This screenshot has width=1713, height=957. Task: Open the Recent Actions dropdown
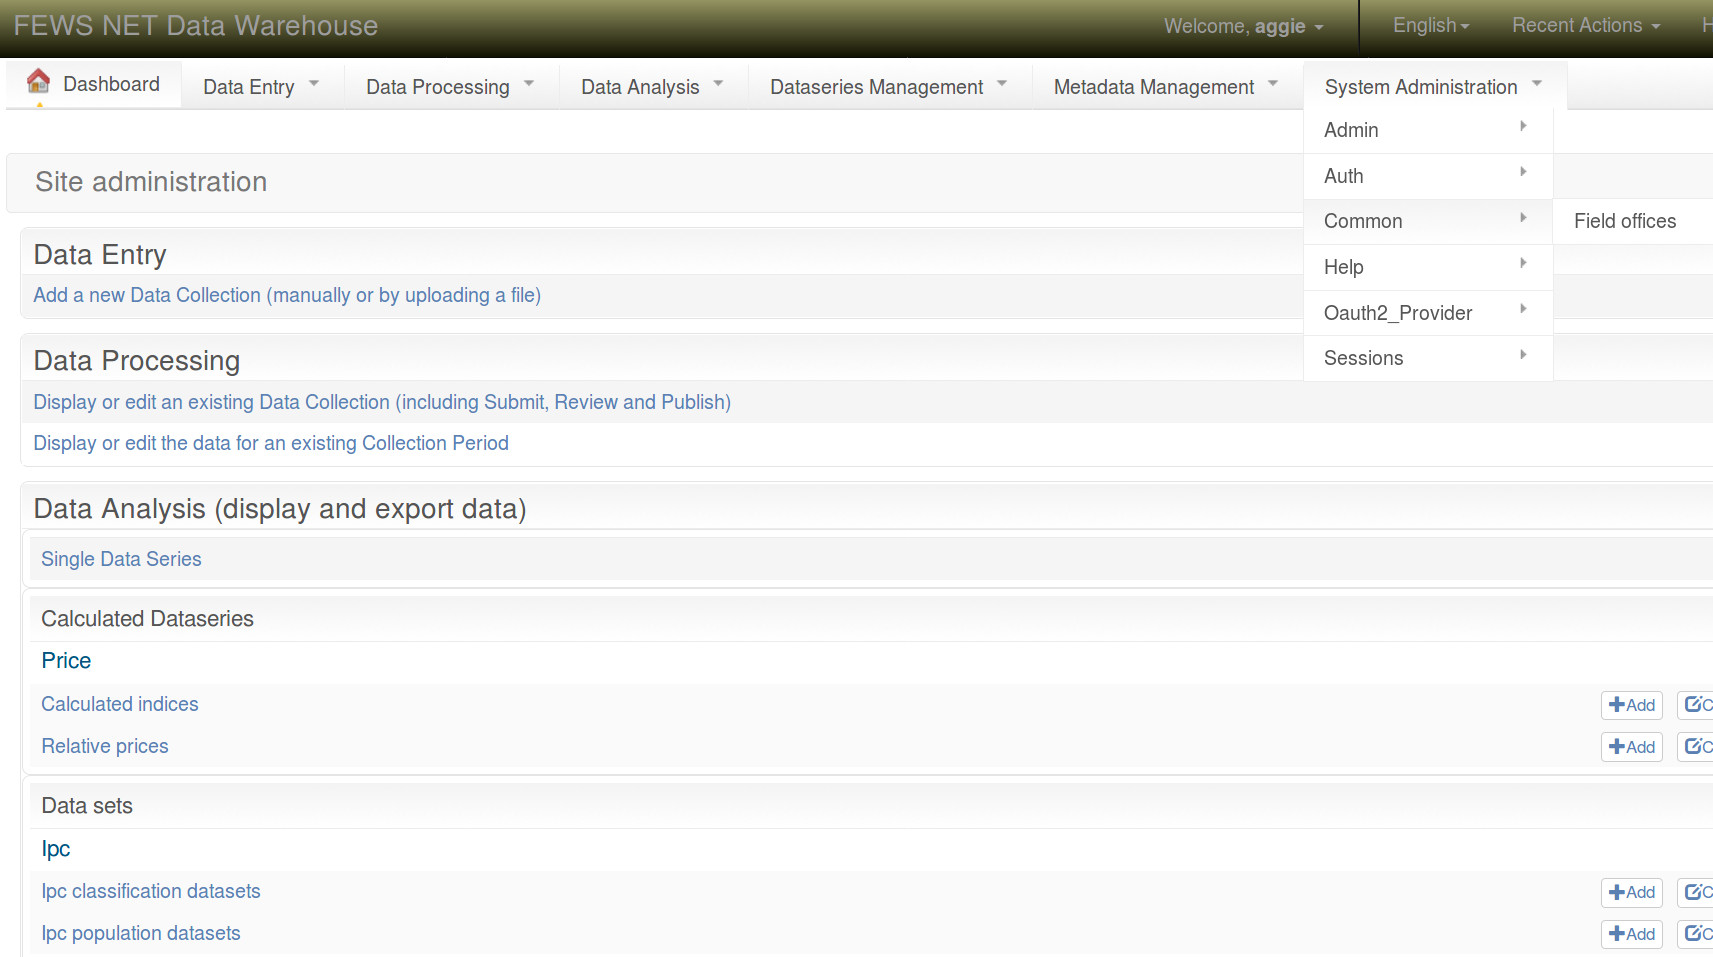(x=1585, y=26)
